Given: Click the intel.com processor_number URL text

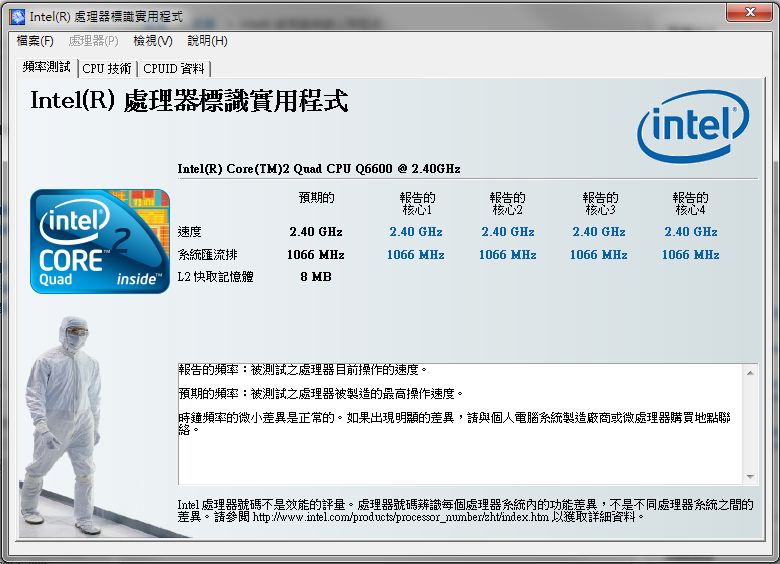Looking at the screenshot, I should [x=400, y=517].
